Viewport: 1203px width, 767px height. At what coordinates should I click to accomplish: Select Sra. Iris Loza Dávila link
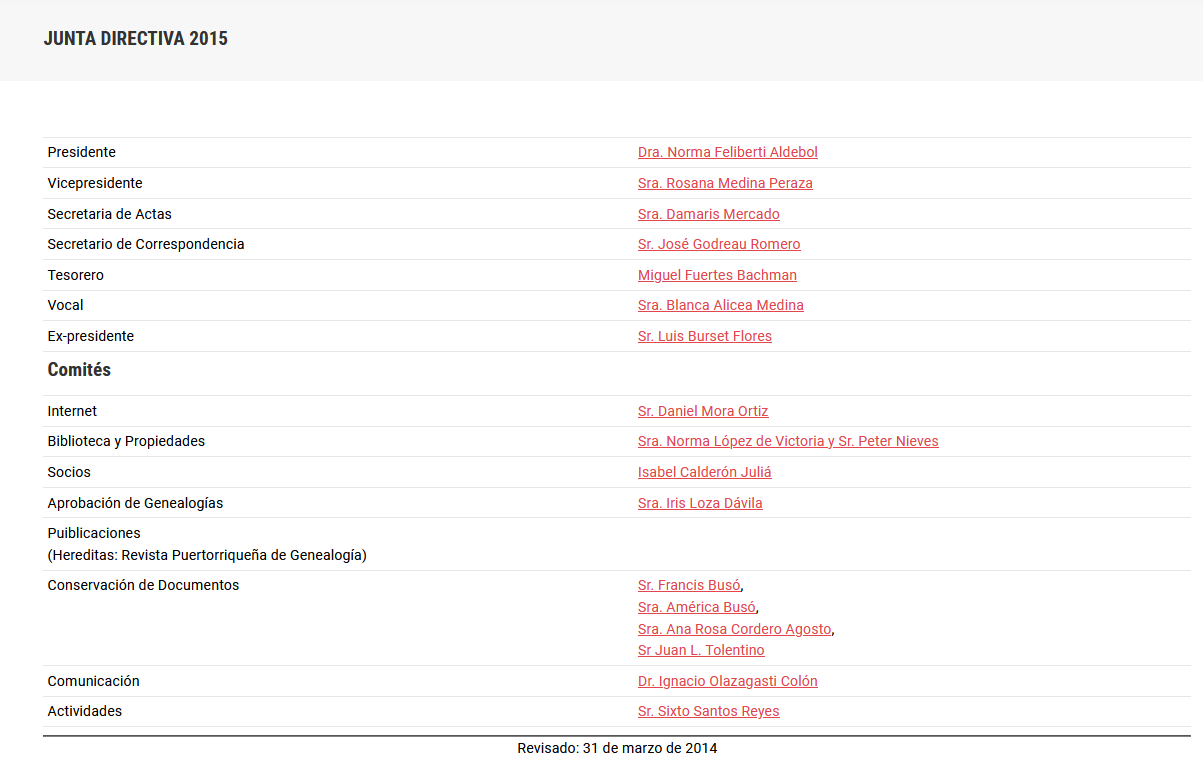pos(700,503)
